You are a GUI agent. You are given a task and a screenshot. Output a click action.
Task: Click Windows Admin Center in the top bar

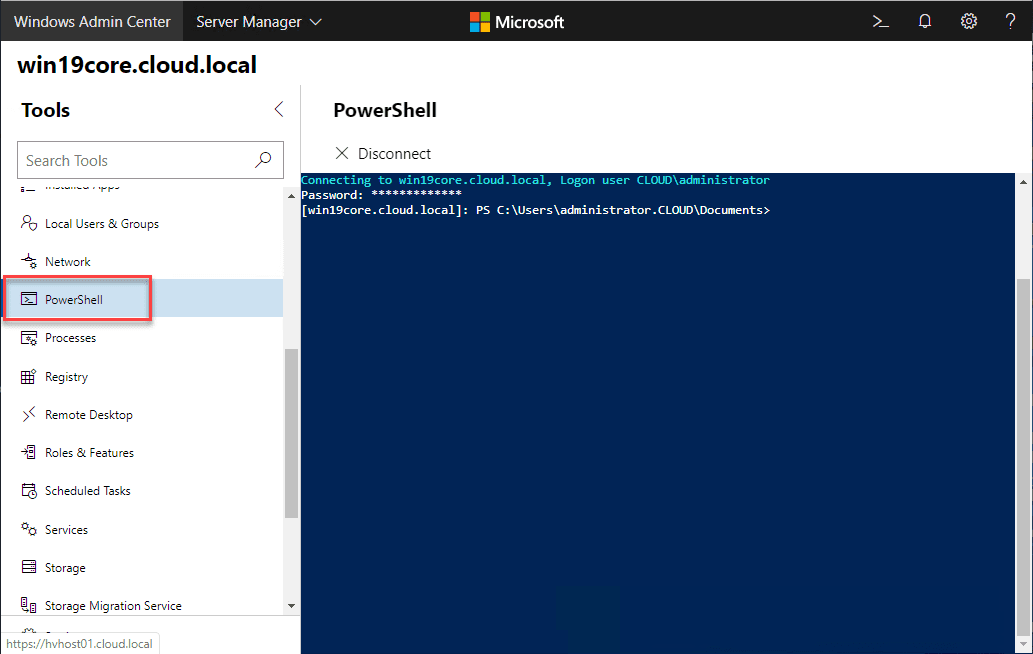[x=91, y=20]
